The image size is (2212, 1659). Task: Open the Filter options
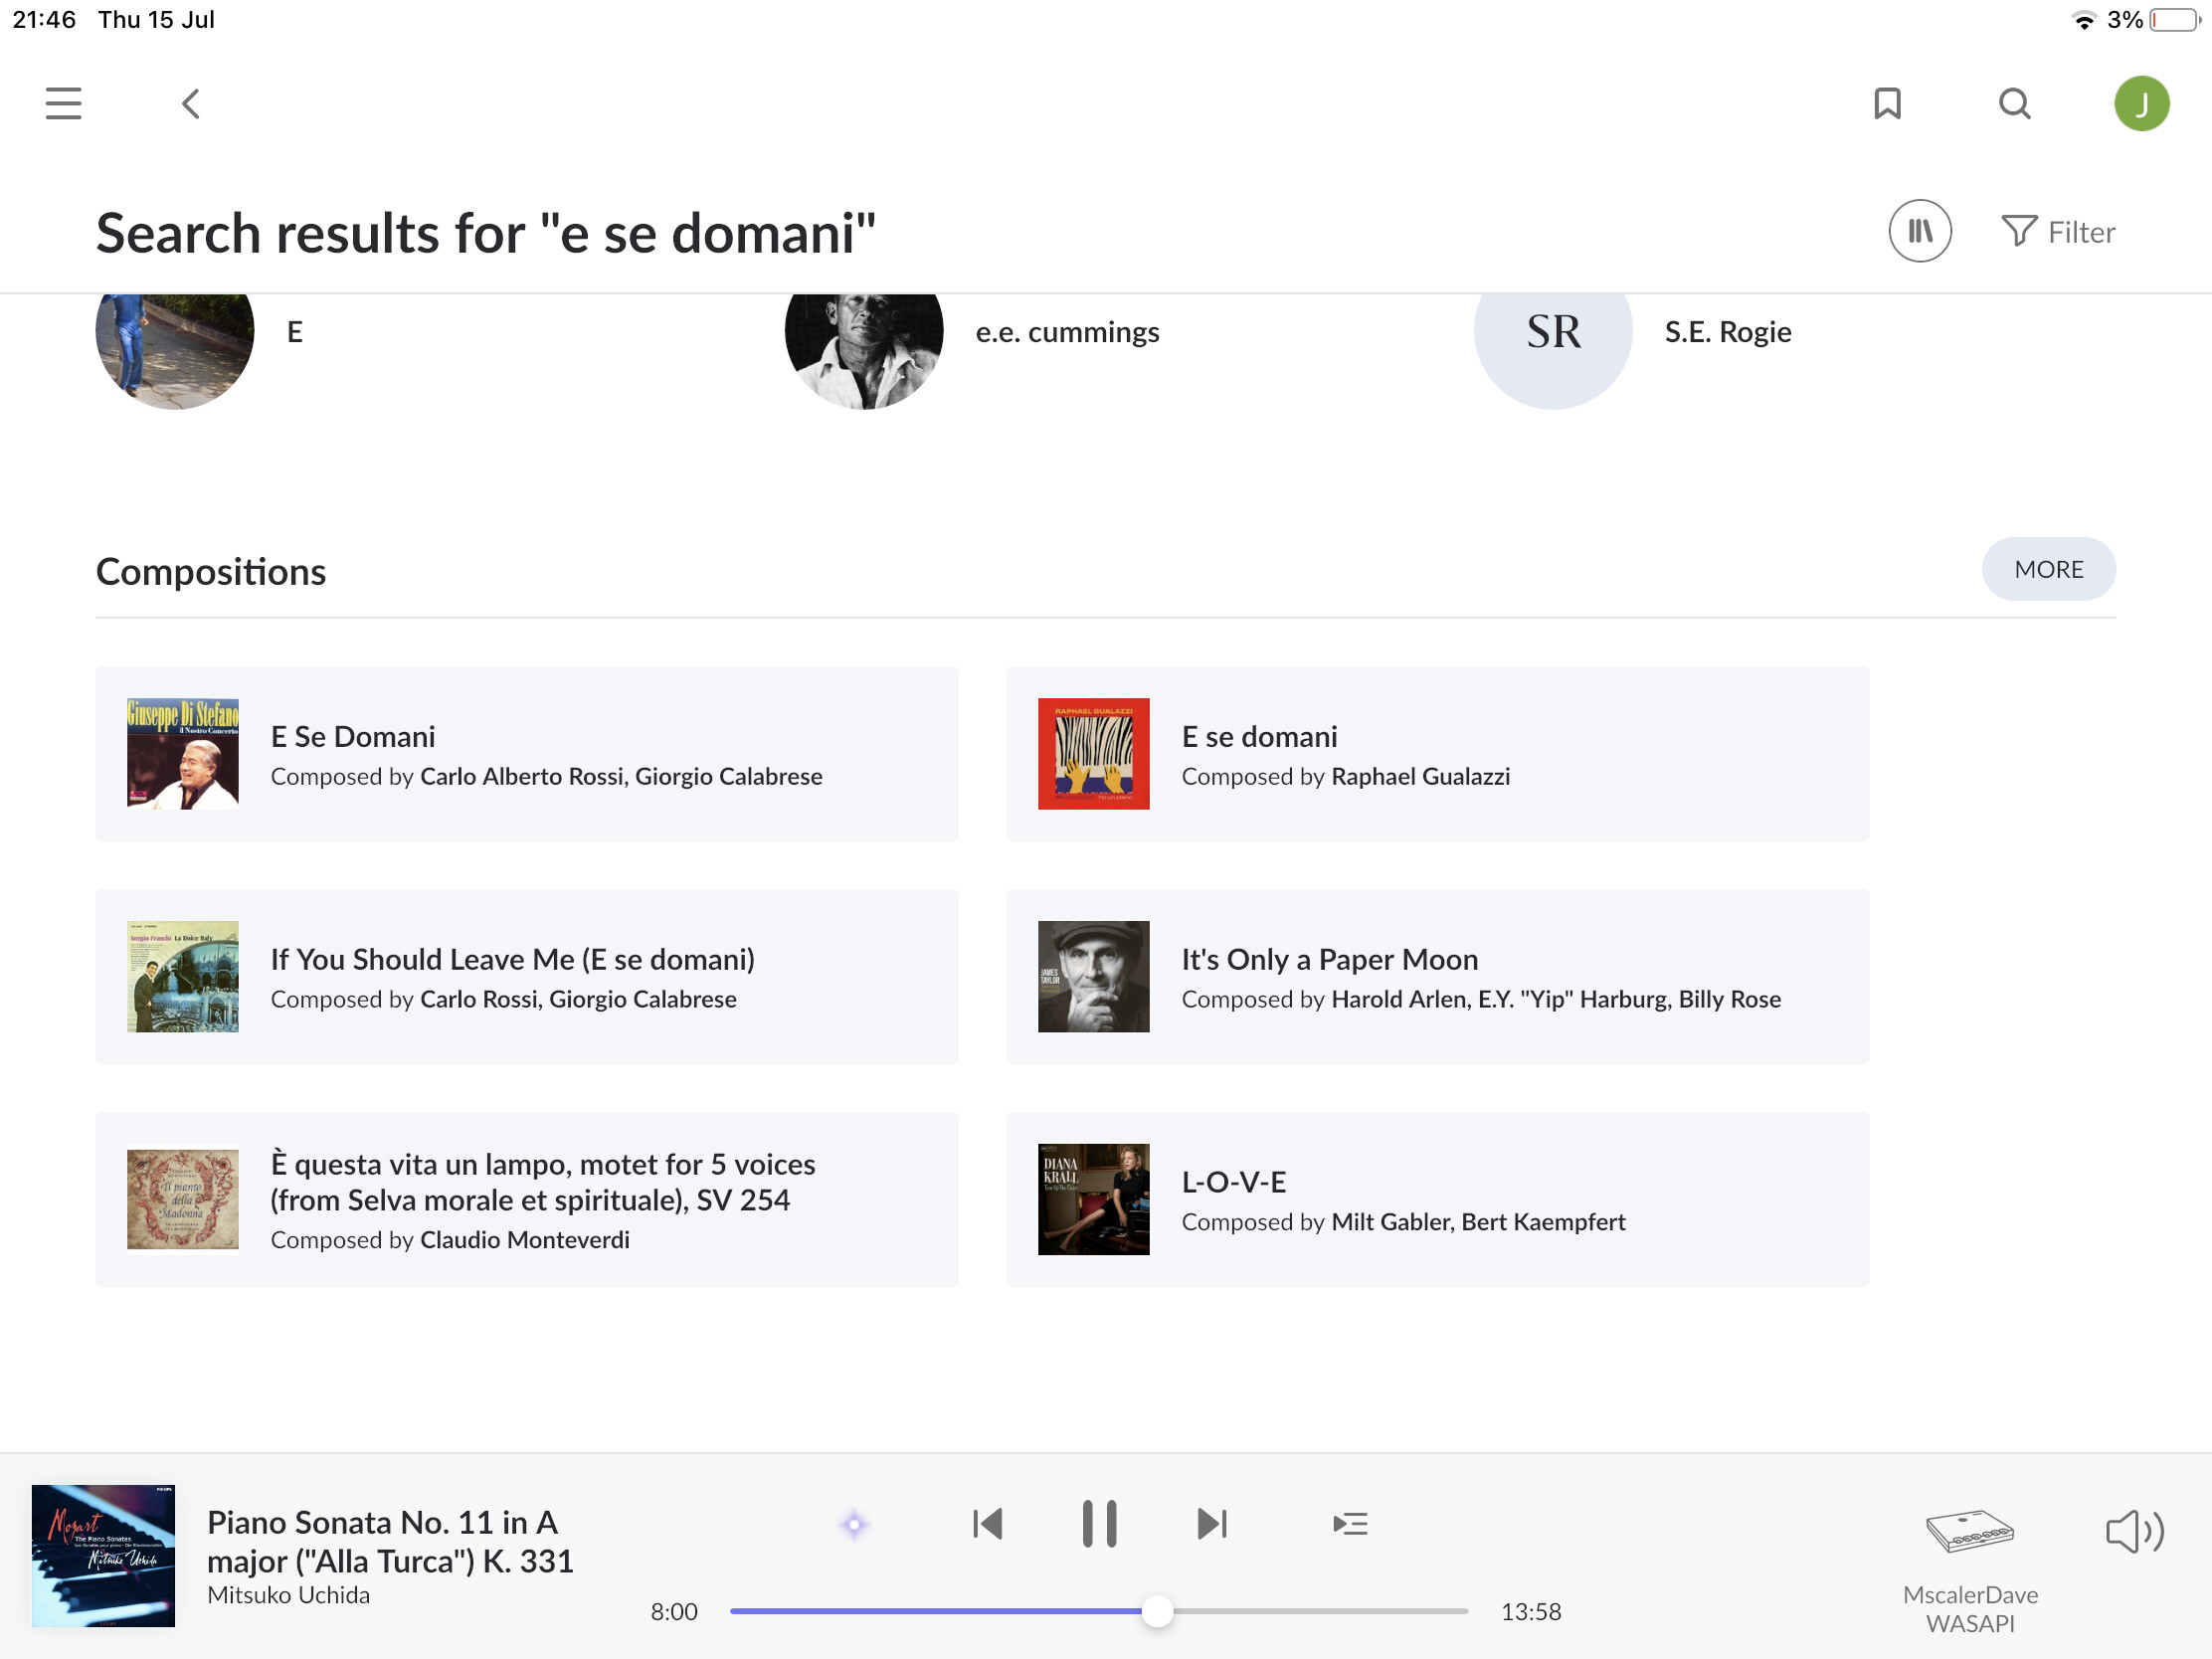coord(2058,232)
